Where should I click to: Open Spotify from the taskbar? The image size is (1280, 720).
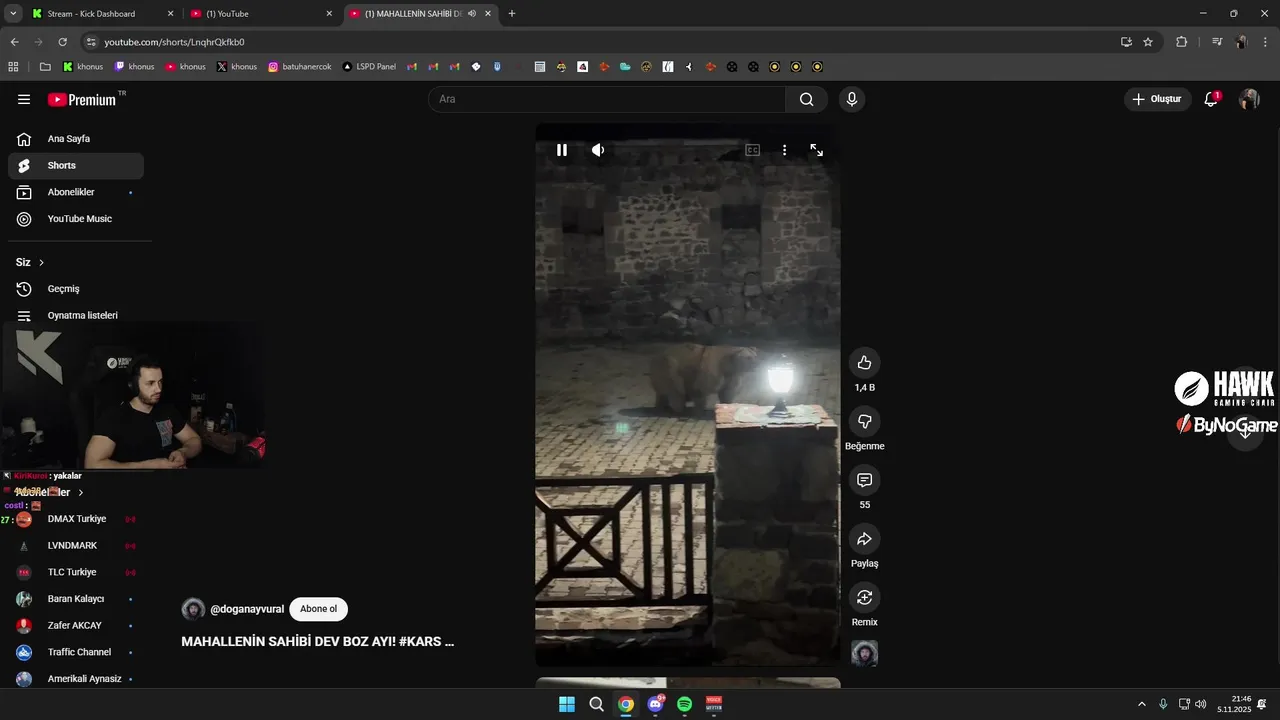685,704
